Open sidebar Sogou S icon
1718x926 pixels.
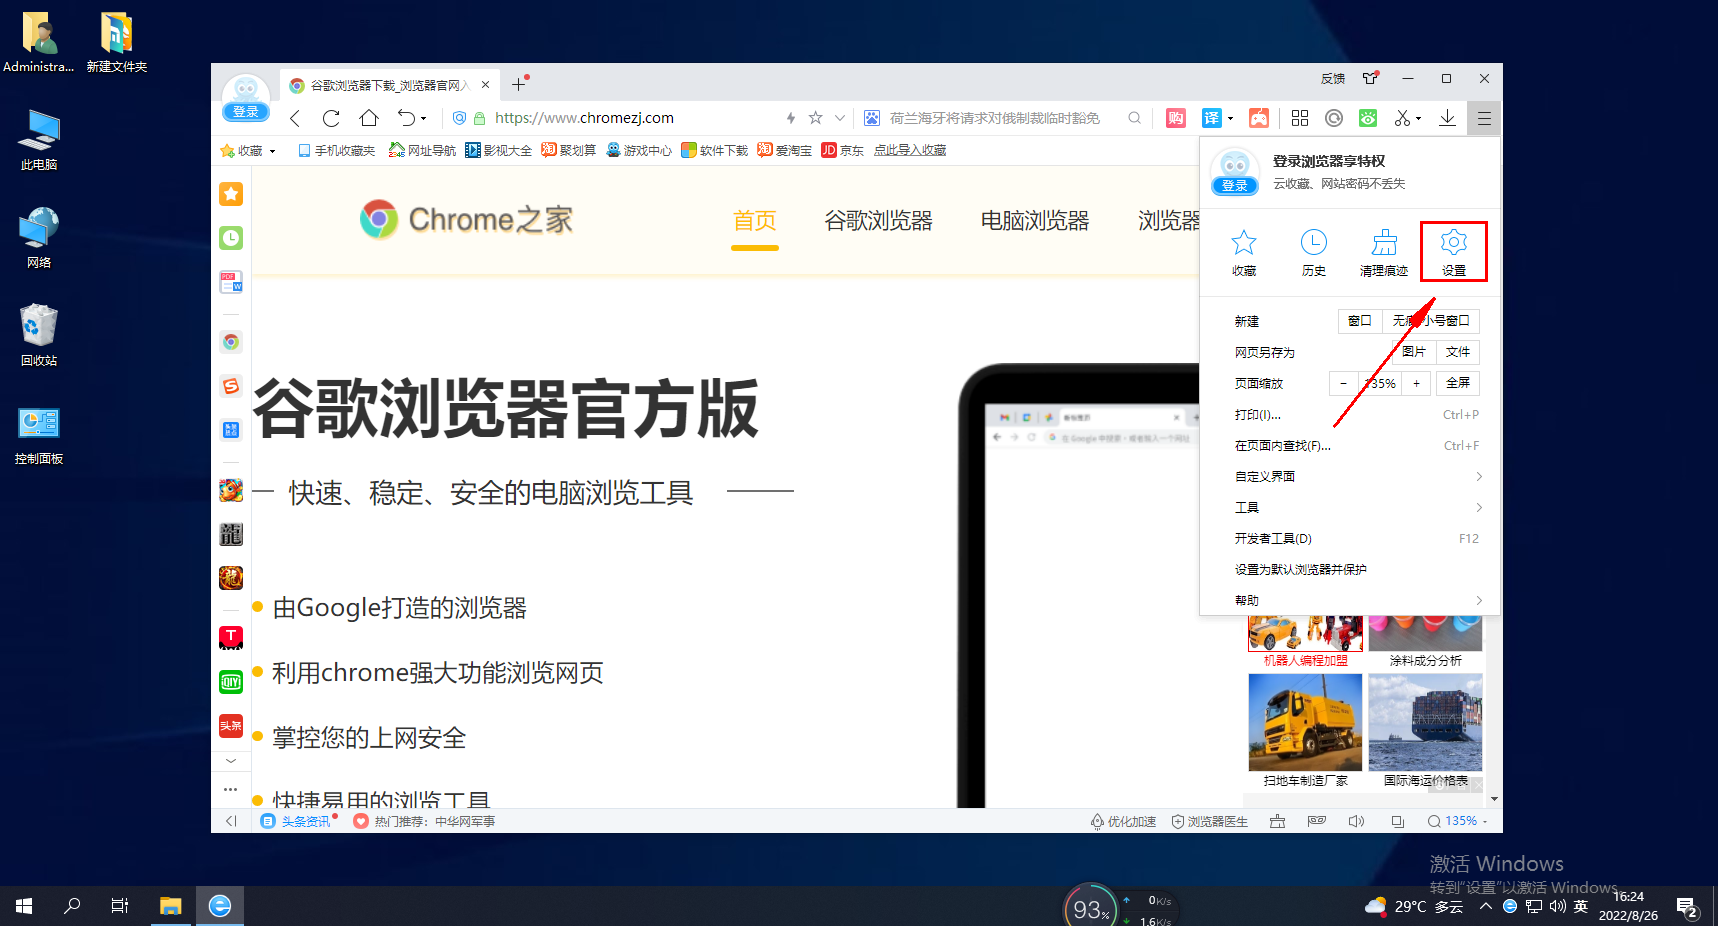tap(231, 386)
